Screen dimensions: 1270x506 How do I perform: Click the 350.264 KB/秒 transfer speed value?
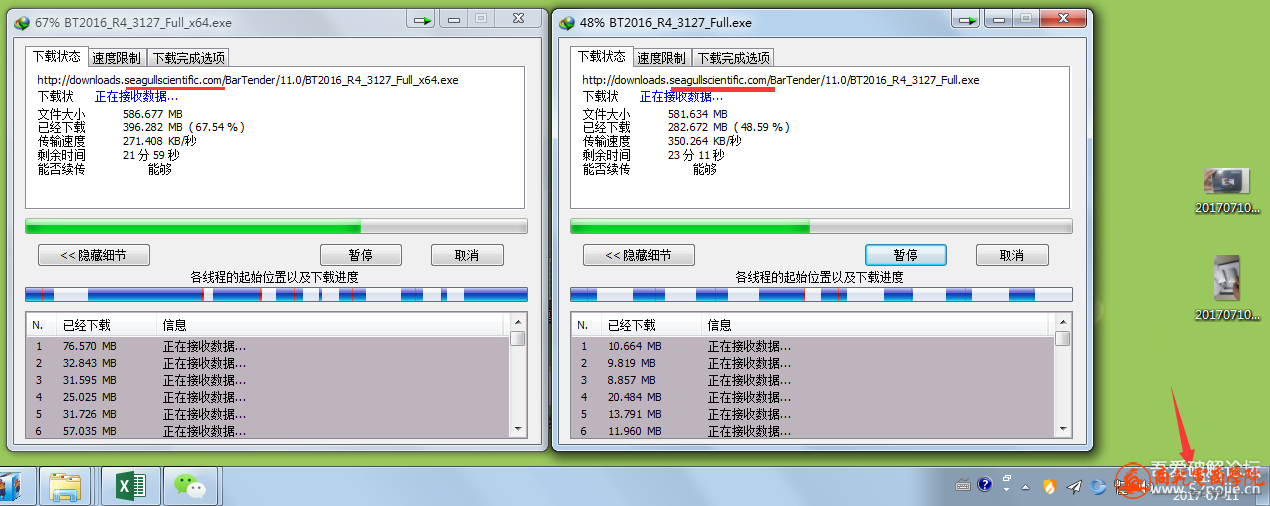pyautogui.click(x=704, y=142)
